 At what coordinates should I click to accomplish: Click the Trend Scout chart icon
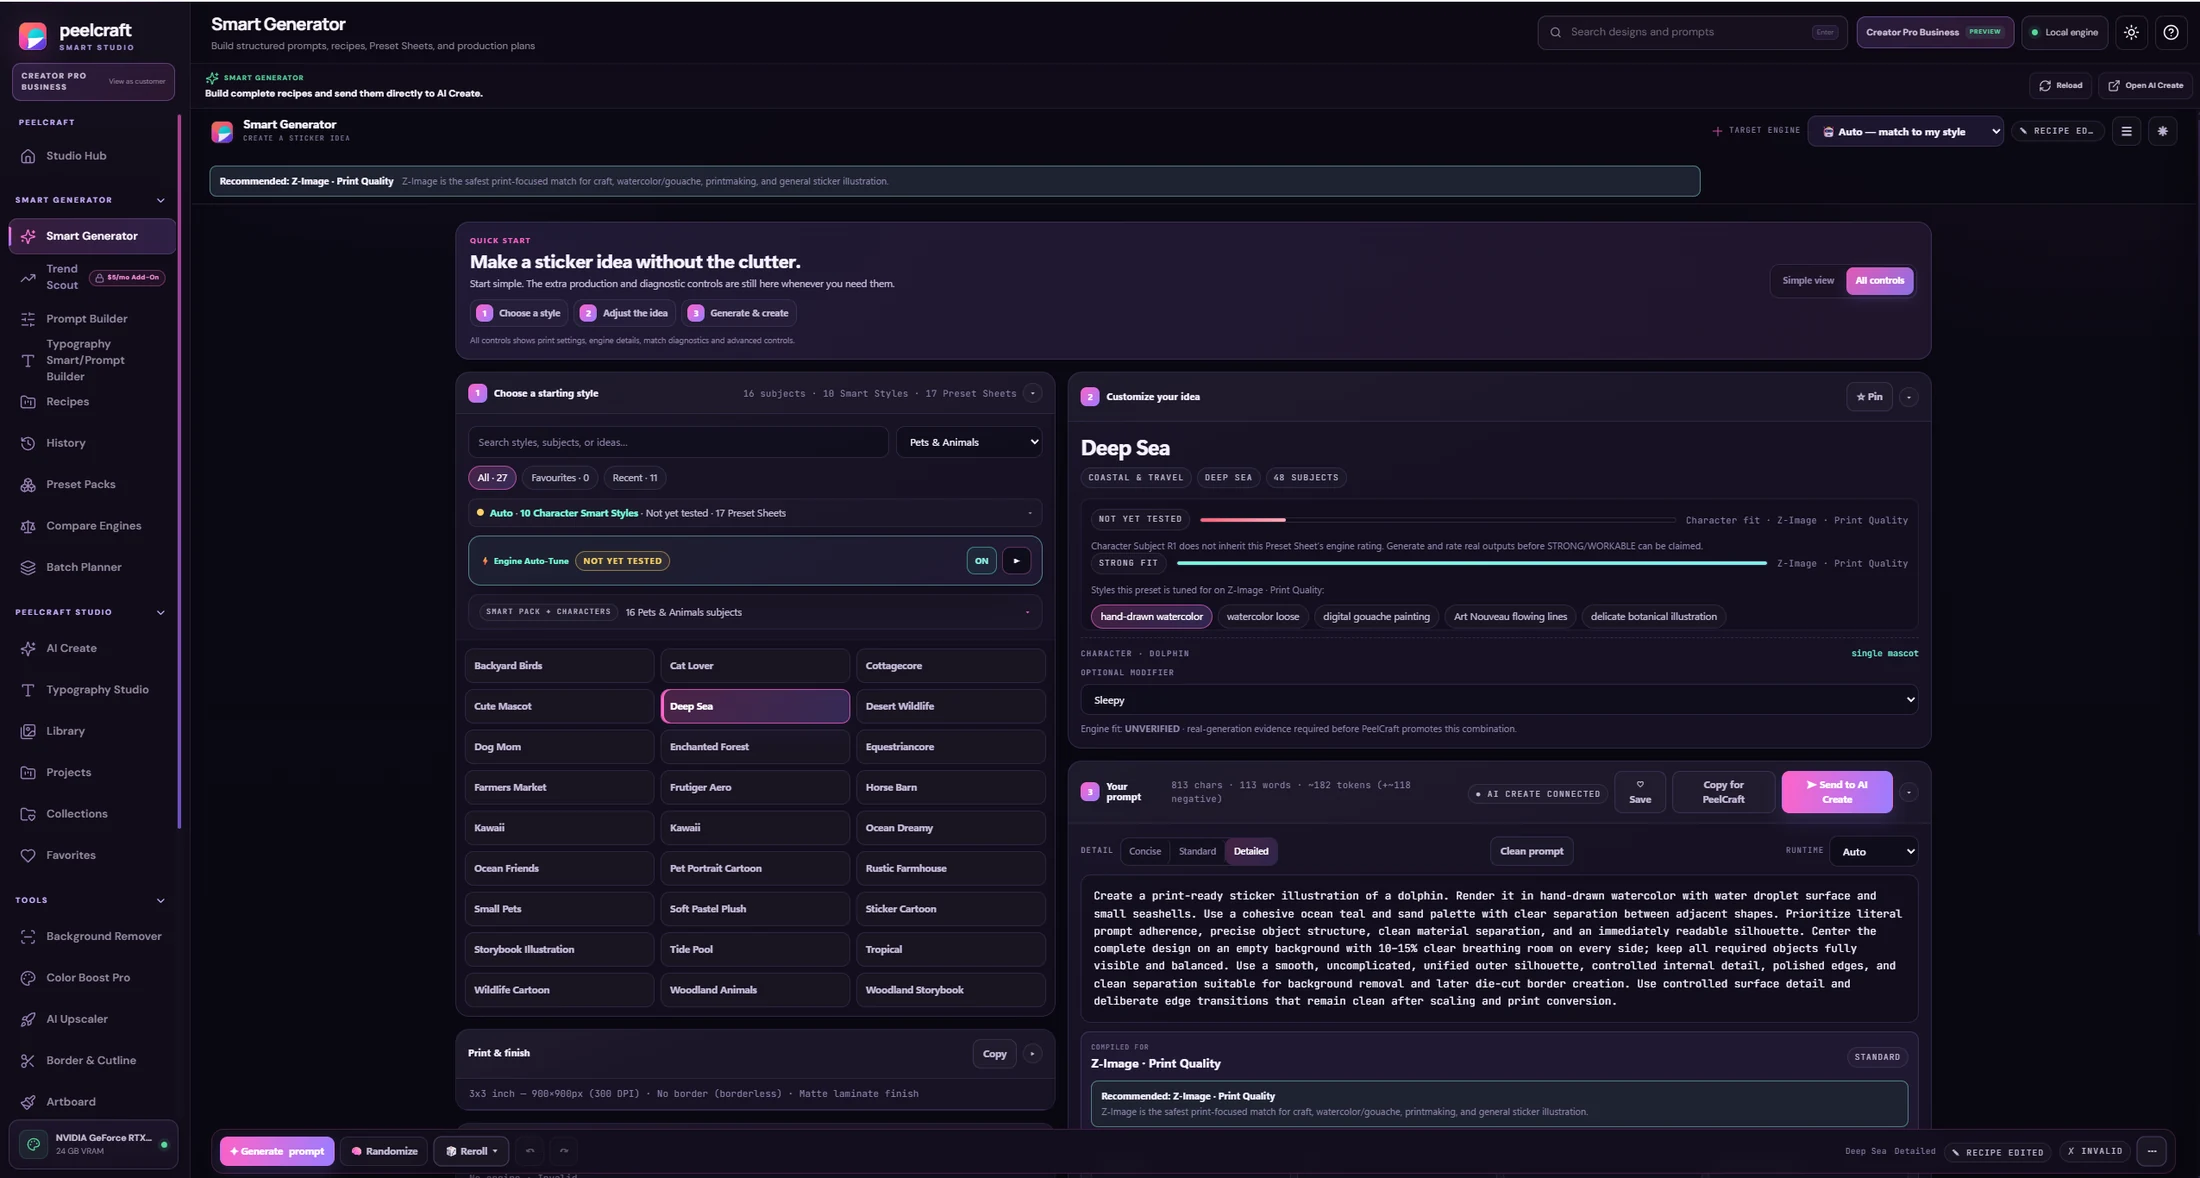click(28, 278)
